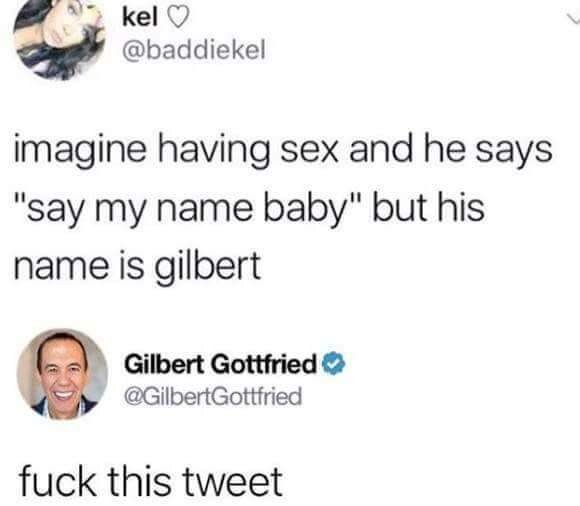Open Gilbert Gottfried's profile photo
The width and height of the screenshot is (580, 506).
pyautogui.click(x=62, y=375)
